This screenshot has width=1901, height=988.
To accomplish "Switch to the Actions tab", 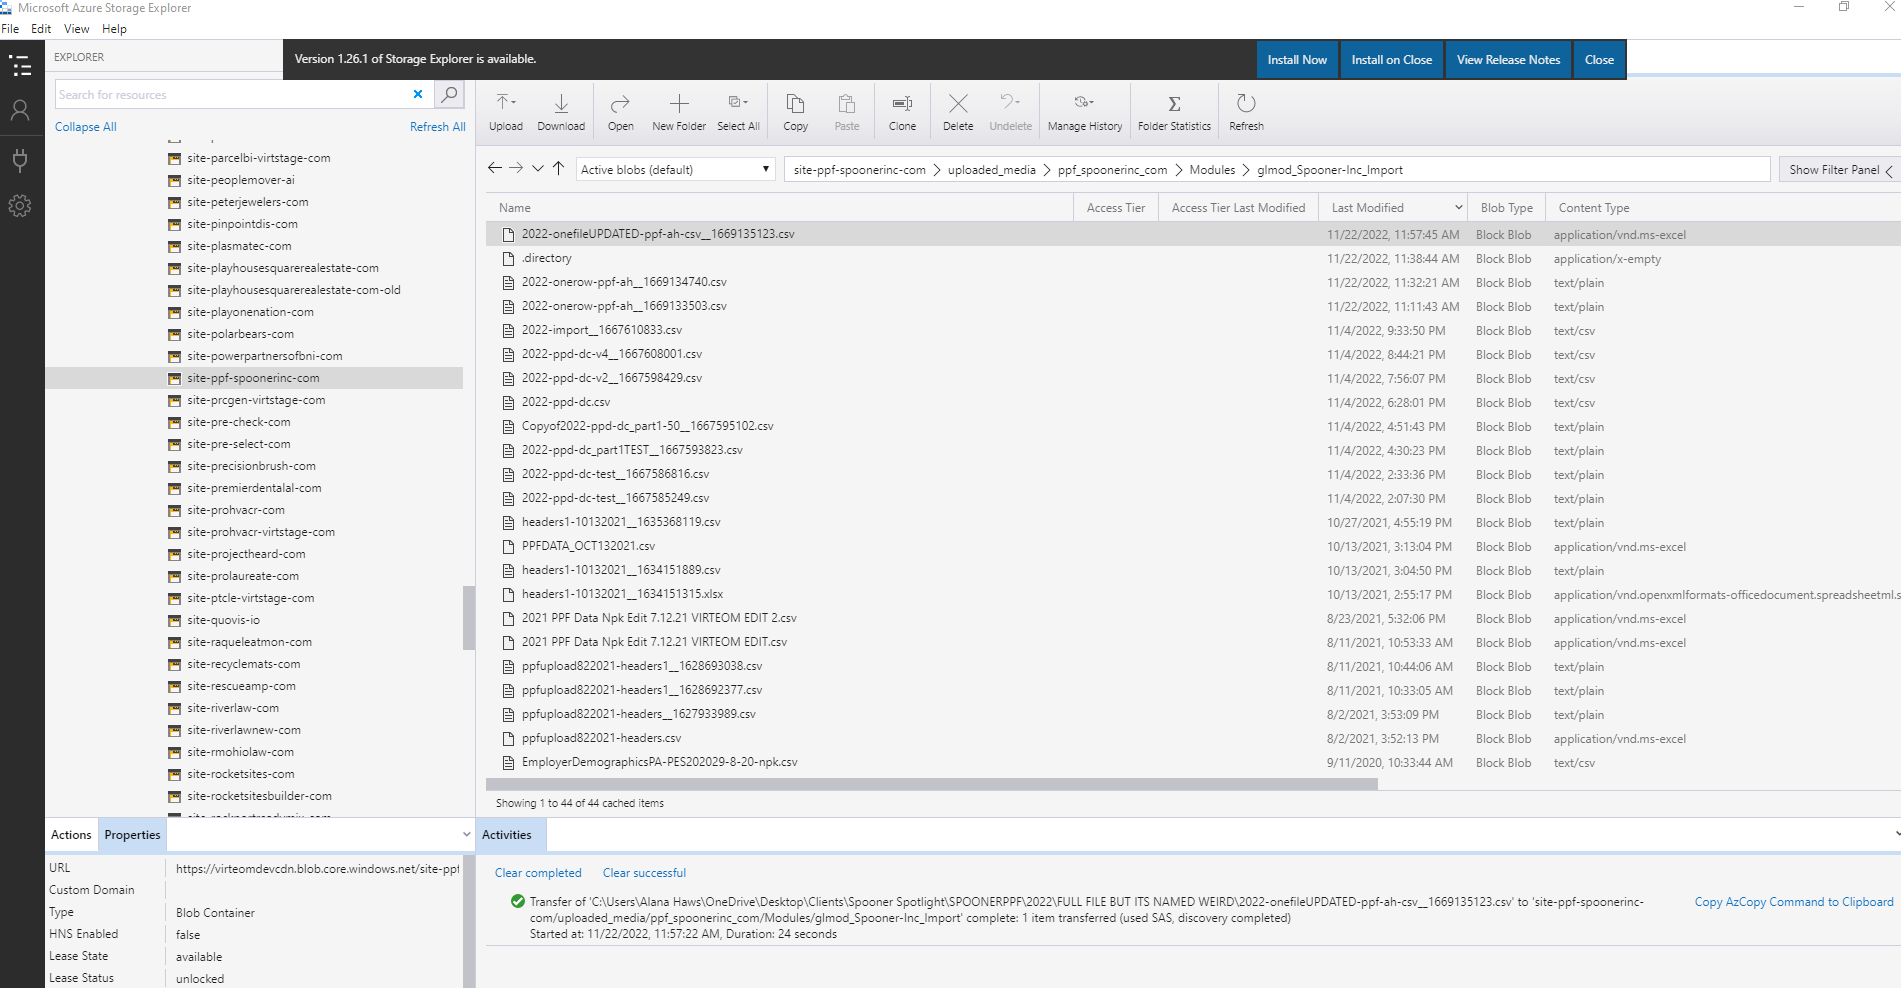I will click(71, 835).
